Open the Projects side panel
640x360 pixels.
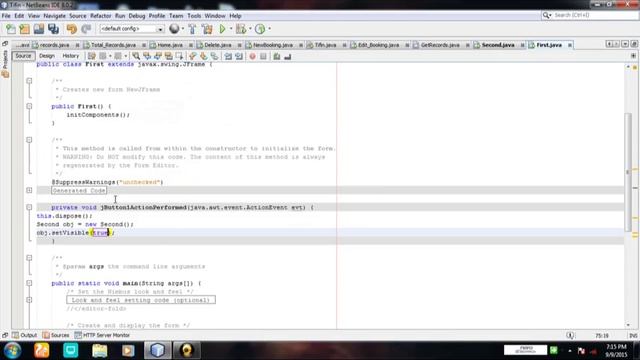[x=5, y=64]
